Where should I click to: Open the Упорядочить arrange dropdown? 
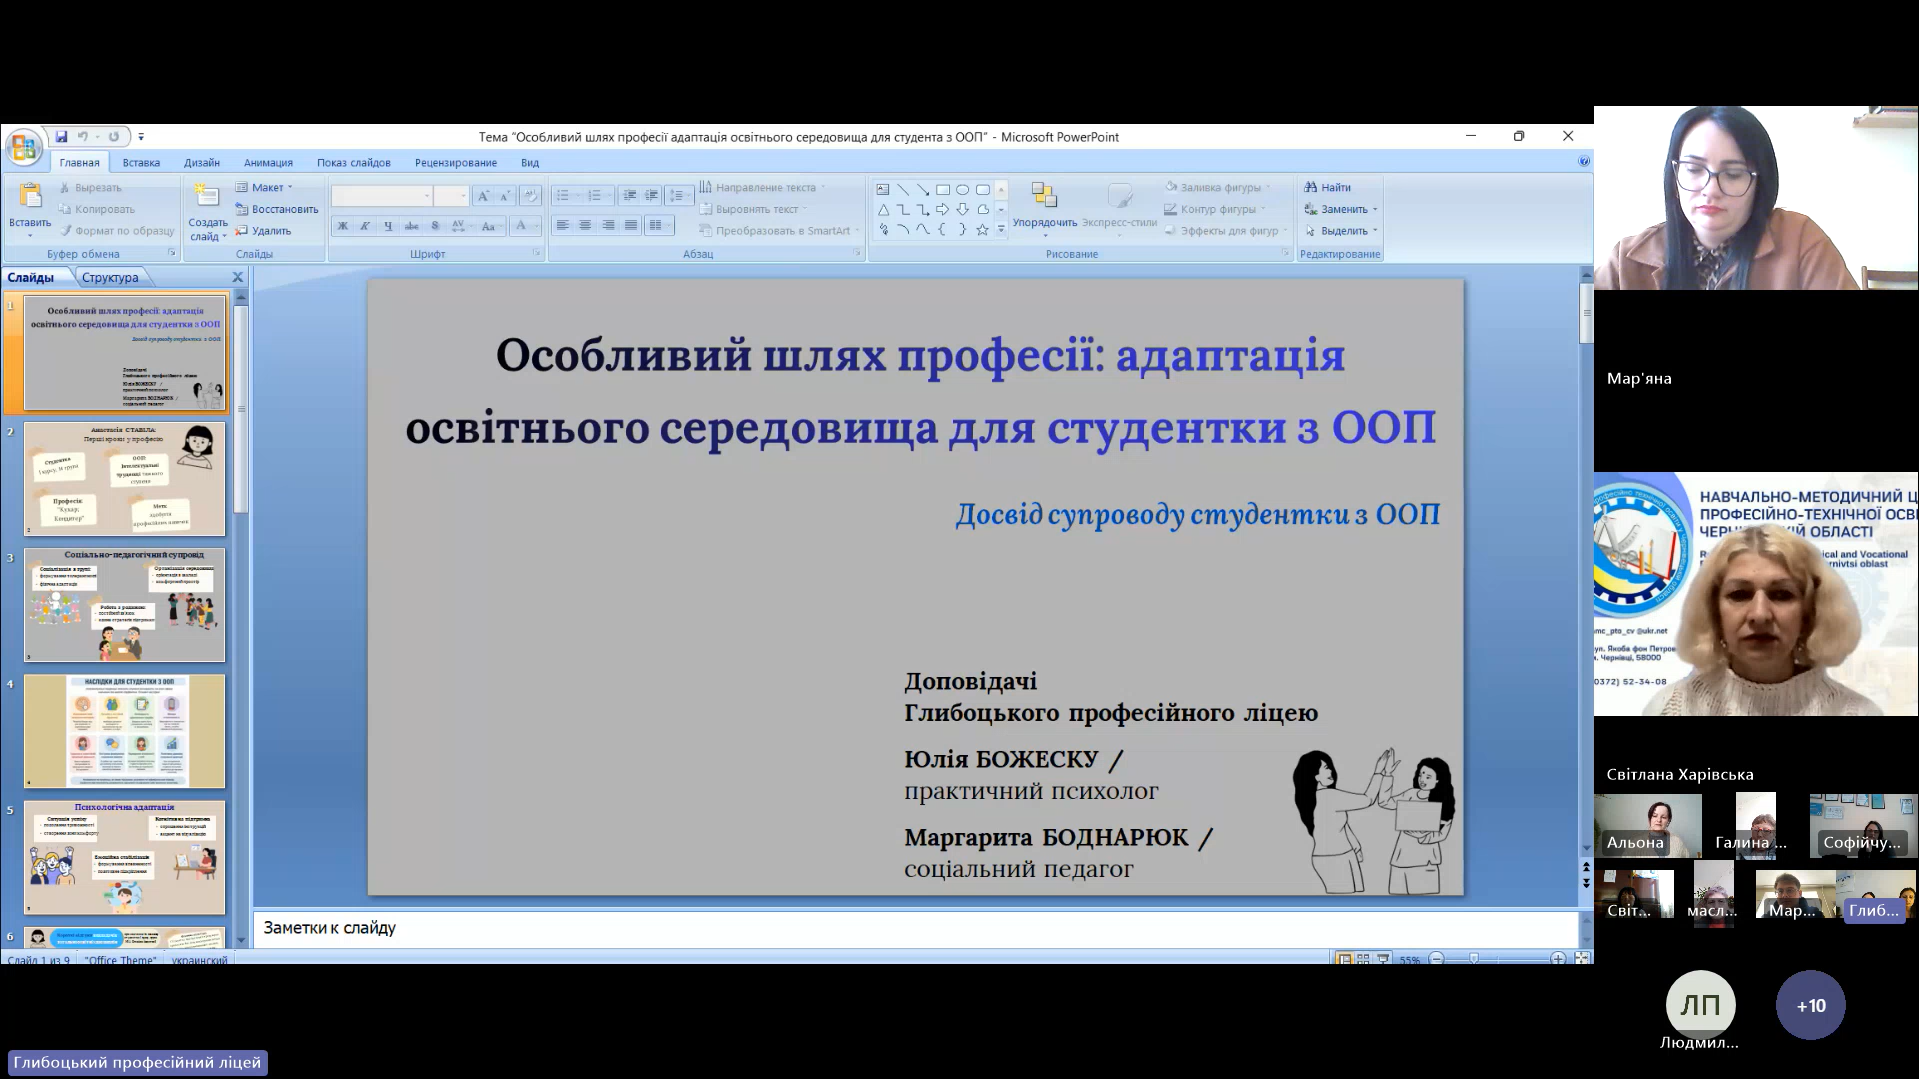click(1044, 223)
